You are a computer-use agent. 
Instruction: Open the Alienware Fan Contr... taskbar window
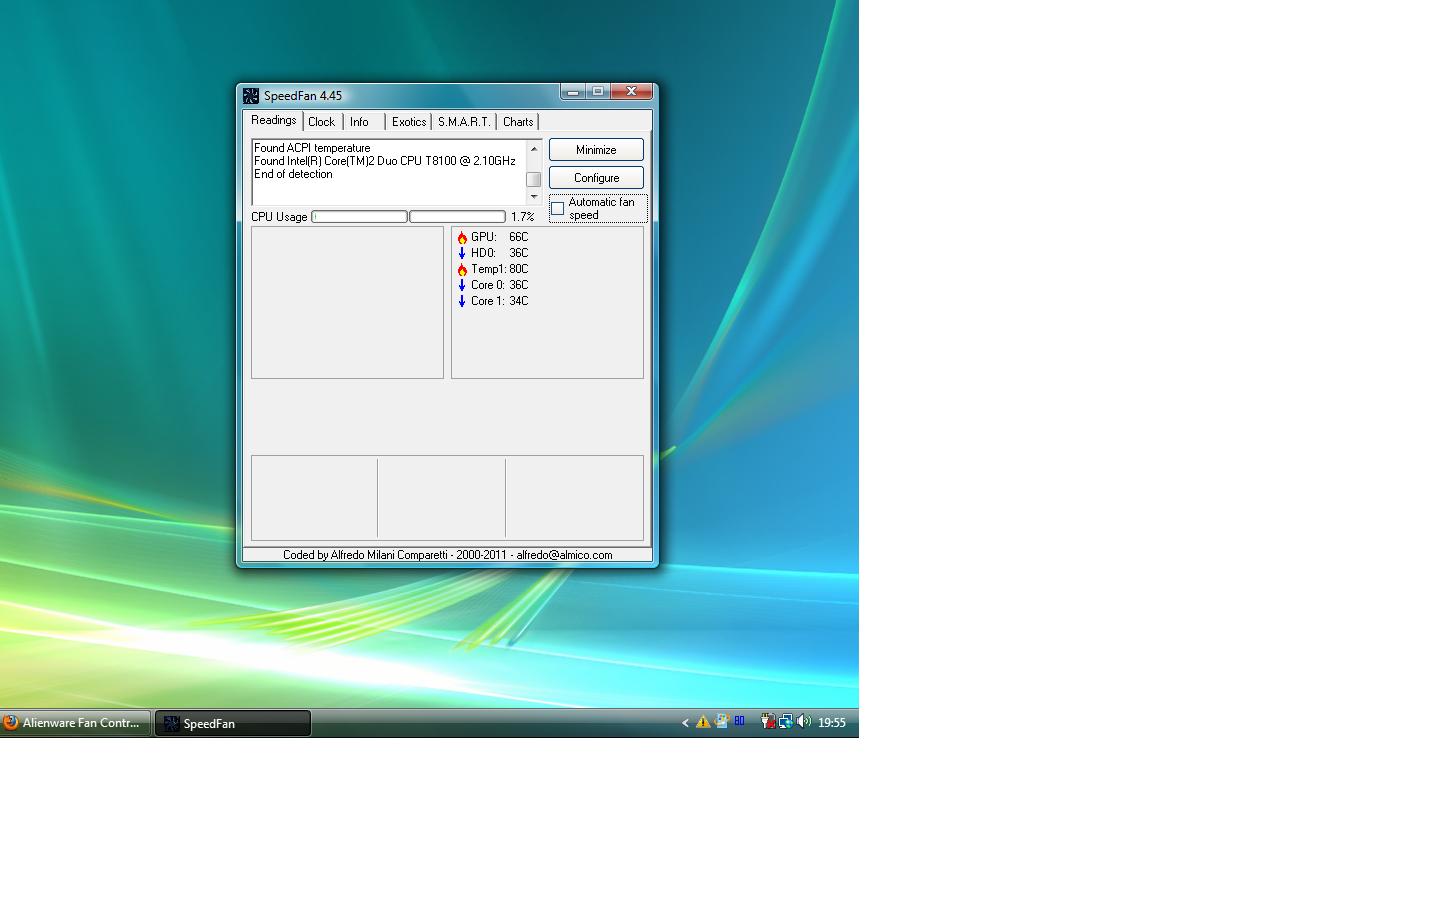76,723
